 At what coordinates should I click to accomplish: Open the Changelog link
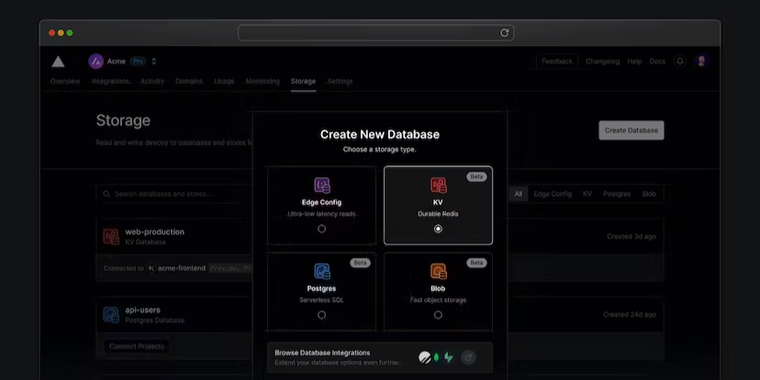pyautogui.click(x=602, y=62)
